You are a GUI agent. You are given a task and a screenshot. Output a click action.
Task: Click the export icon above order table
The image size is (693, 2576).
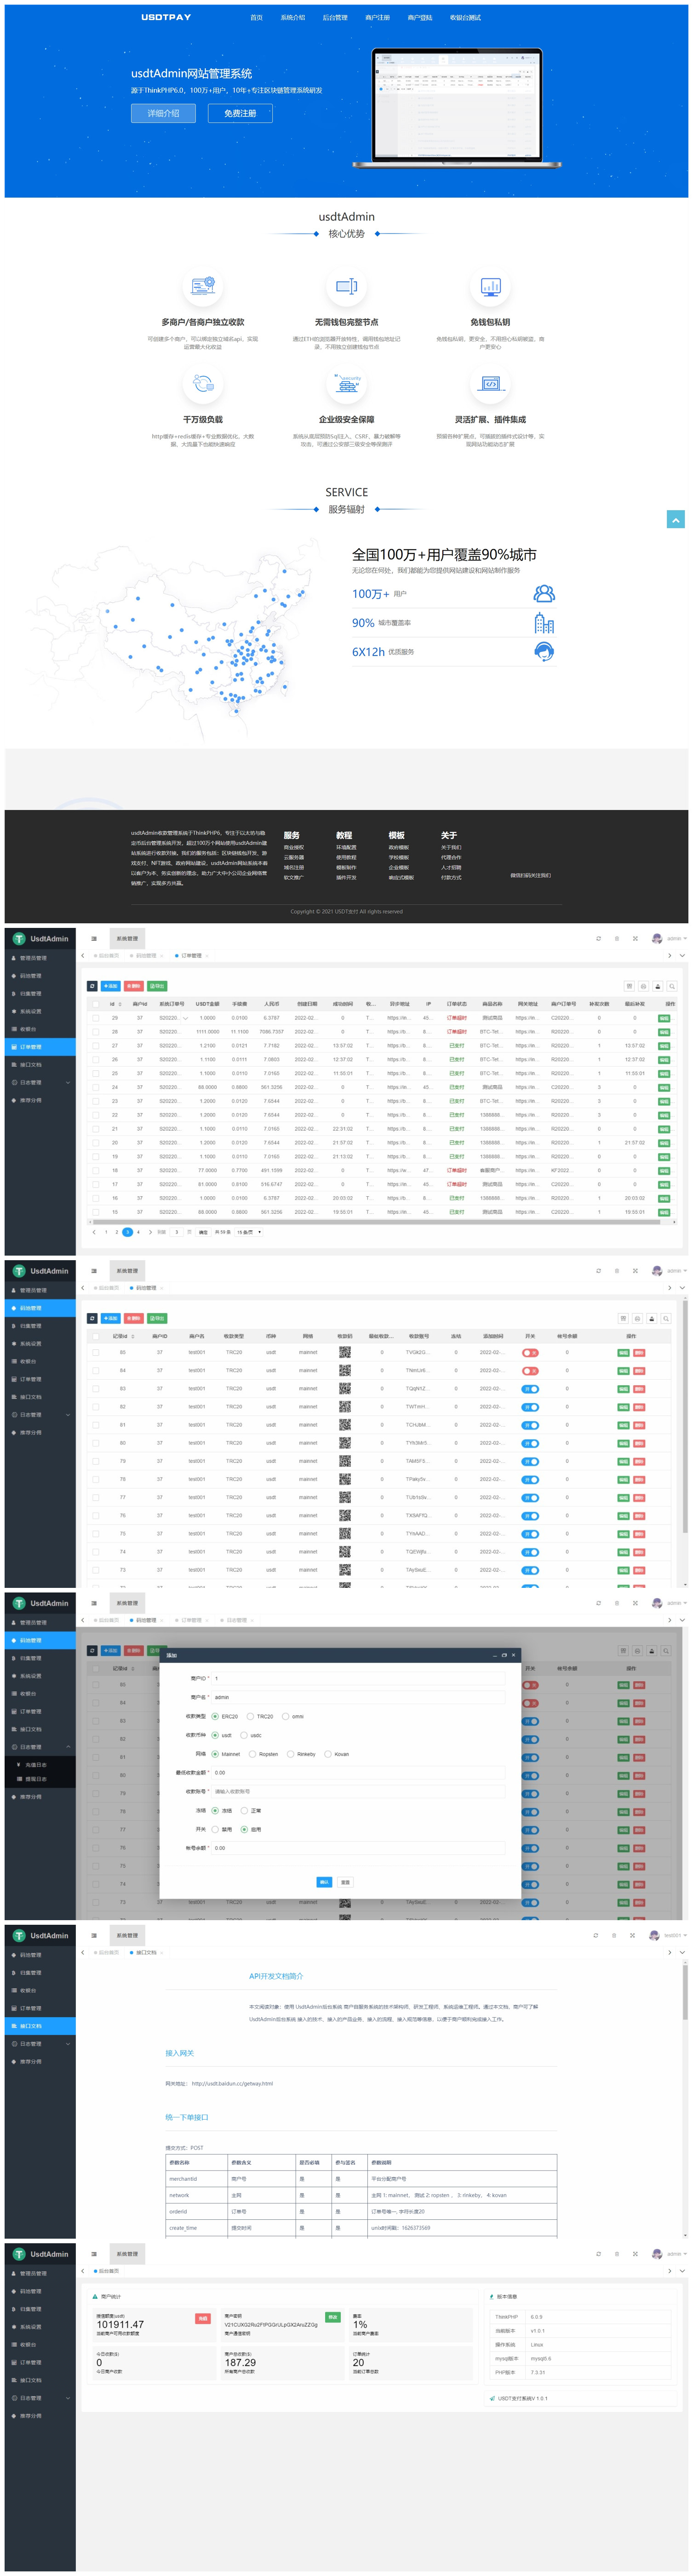(x=657, y=986)
